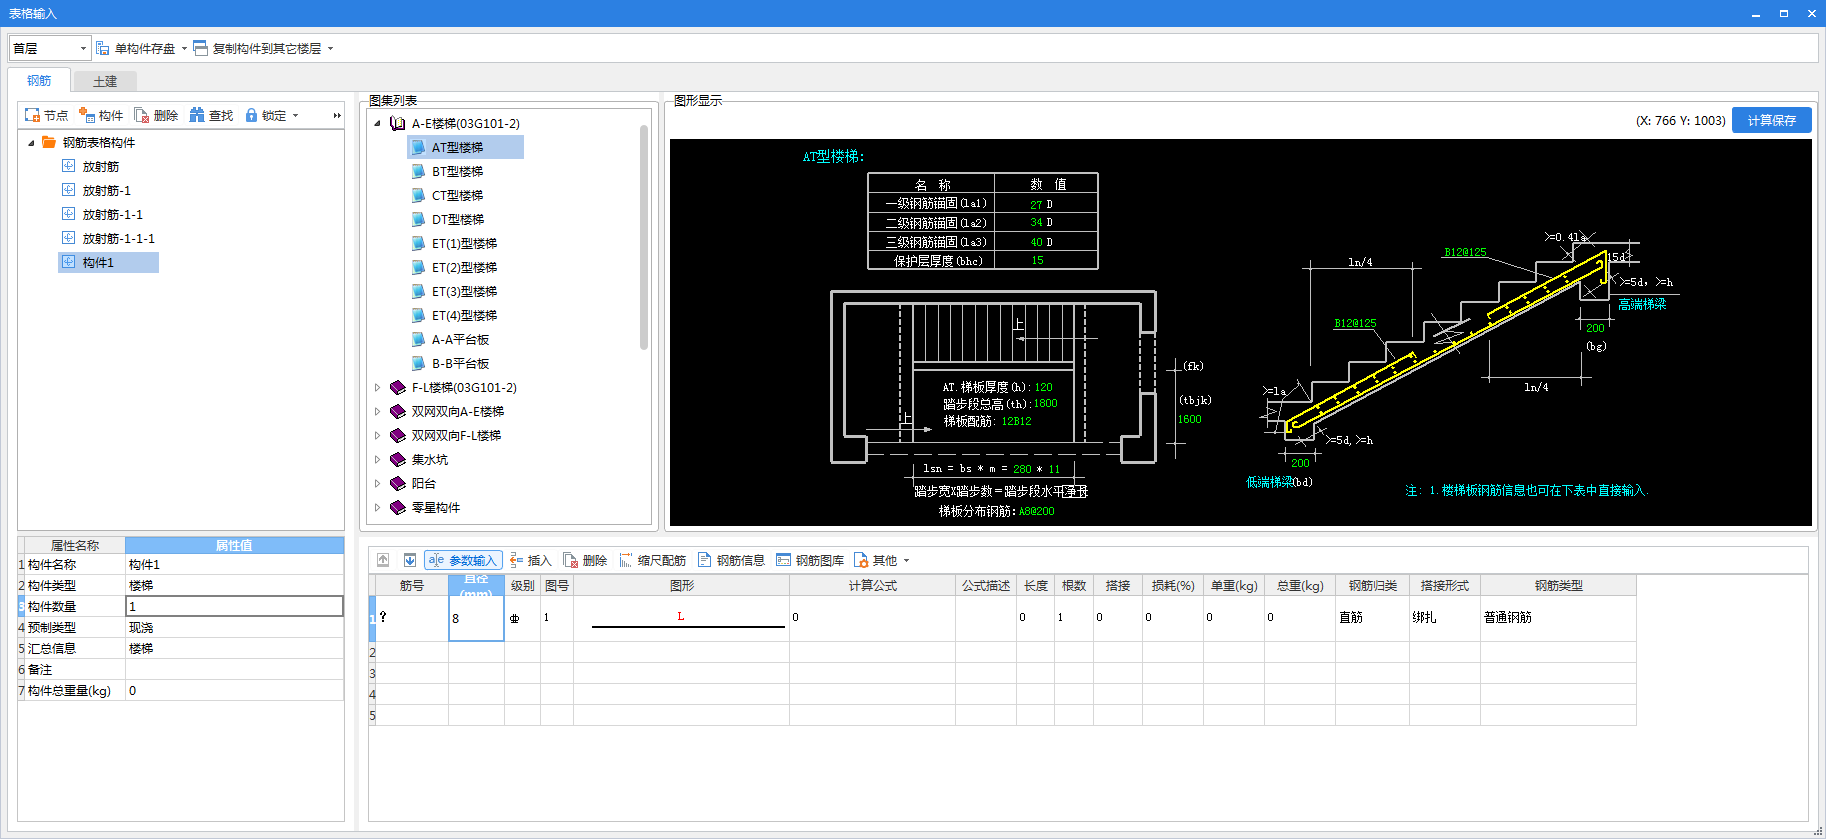Select BT型楼梯 atlas item
This screenshot has width=1826, height=839.
(457, 171)
